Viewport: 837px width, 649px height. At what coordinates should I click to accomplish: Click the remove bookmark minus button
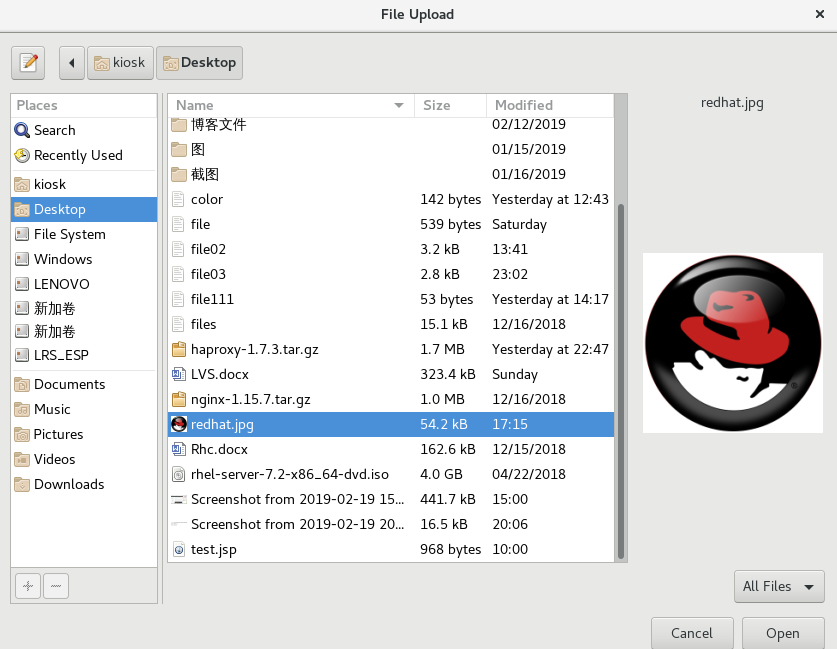(56, 586)
